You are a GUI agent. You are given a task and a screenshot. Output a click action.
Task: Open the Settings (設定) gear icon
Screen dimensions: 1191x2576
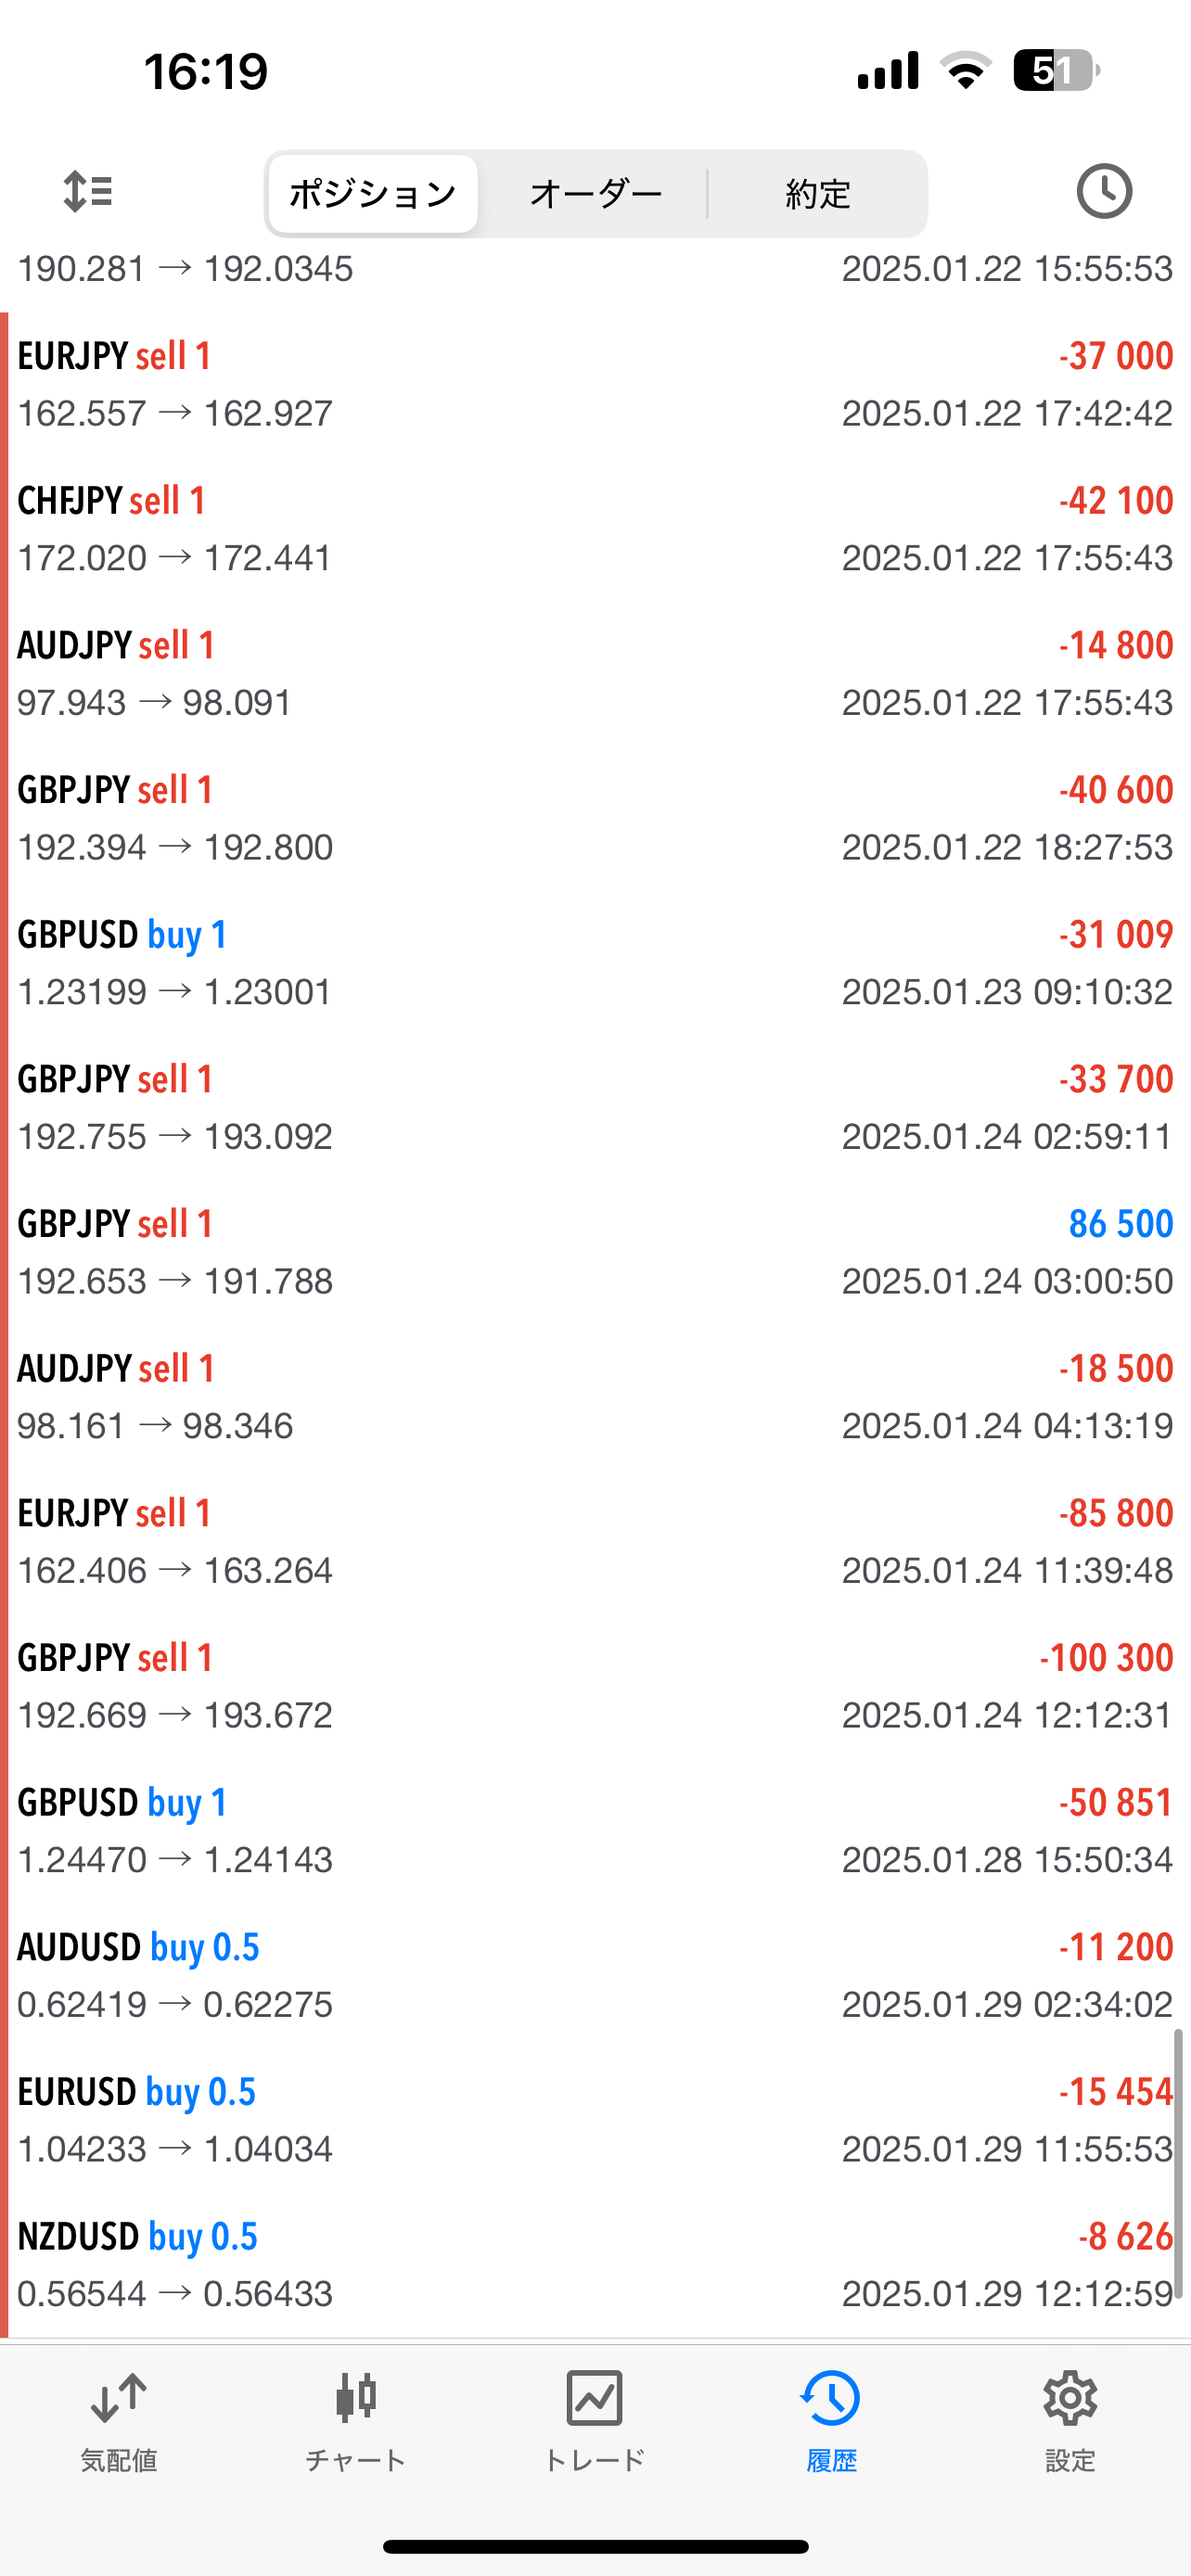(x=1070, y=2416)
